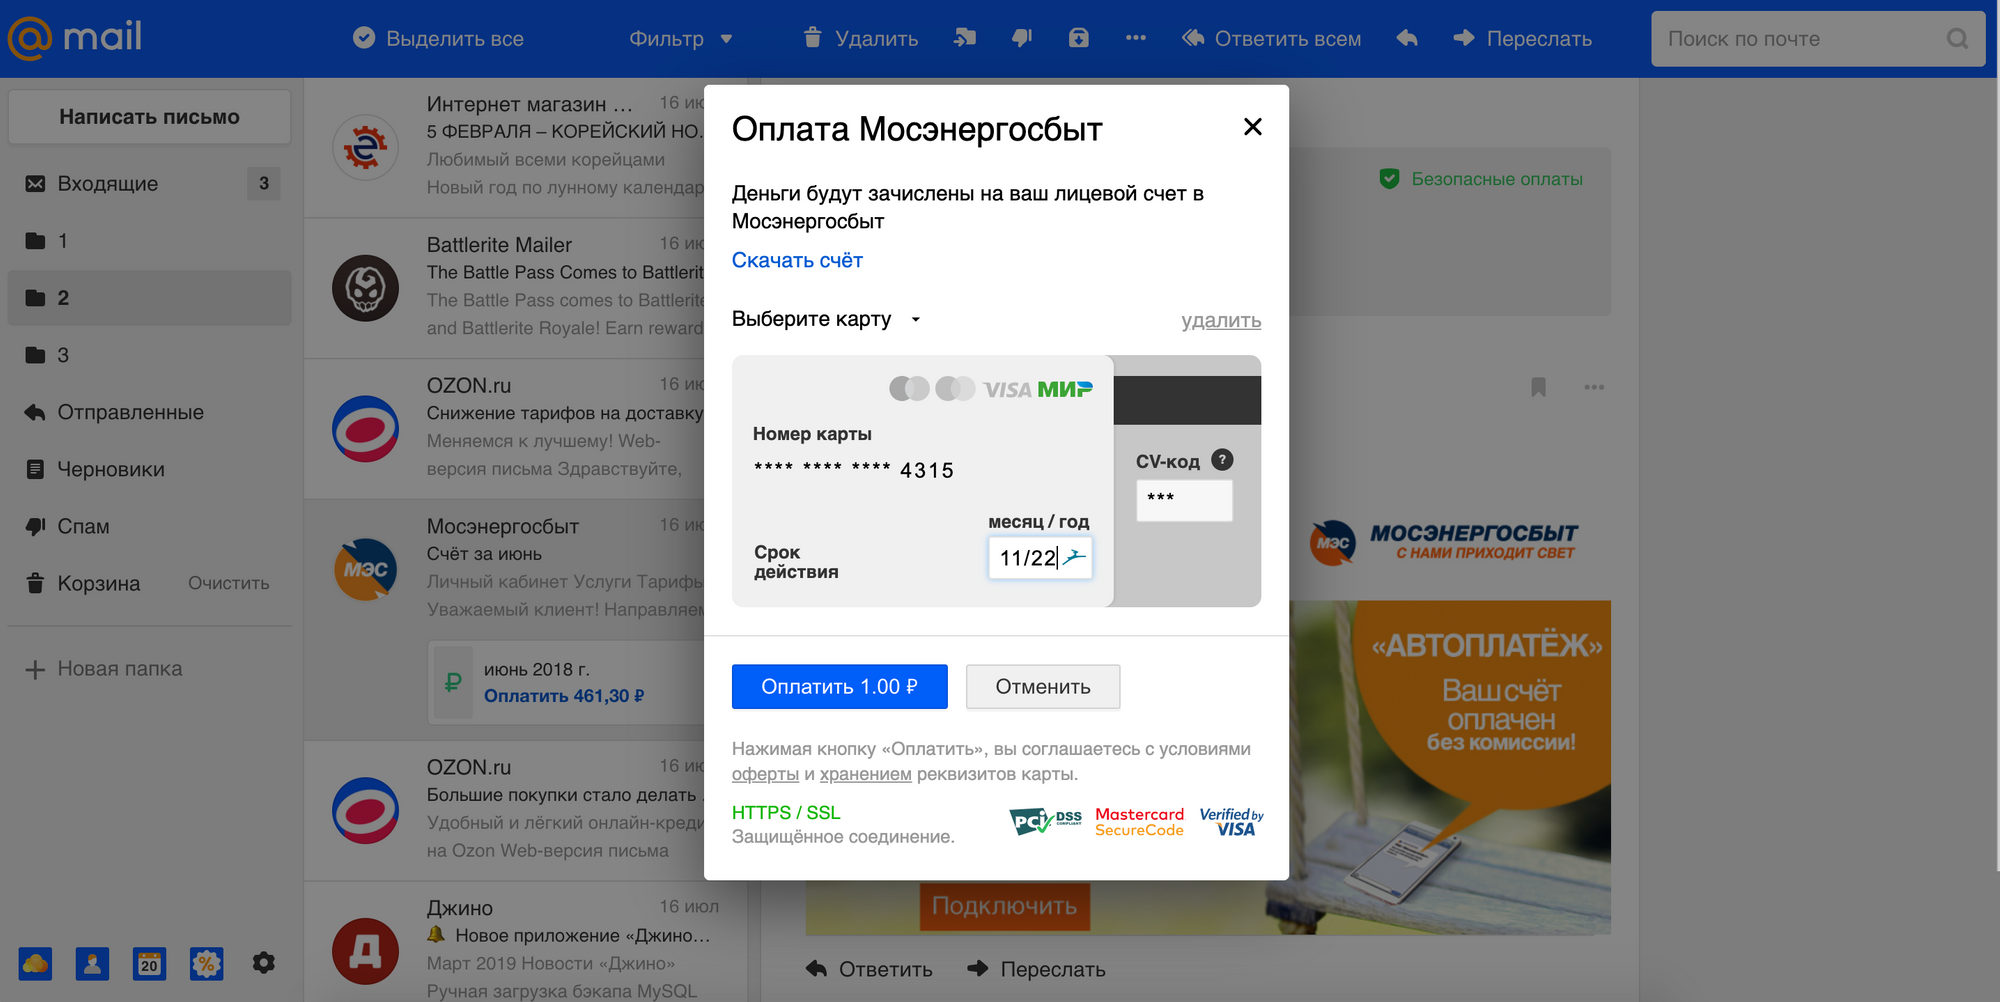Click the Mail.ru logo
Viewport: 2000px width, 1002px height.
(75, 38)
